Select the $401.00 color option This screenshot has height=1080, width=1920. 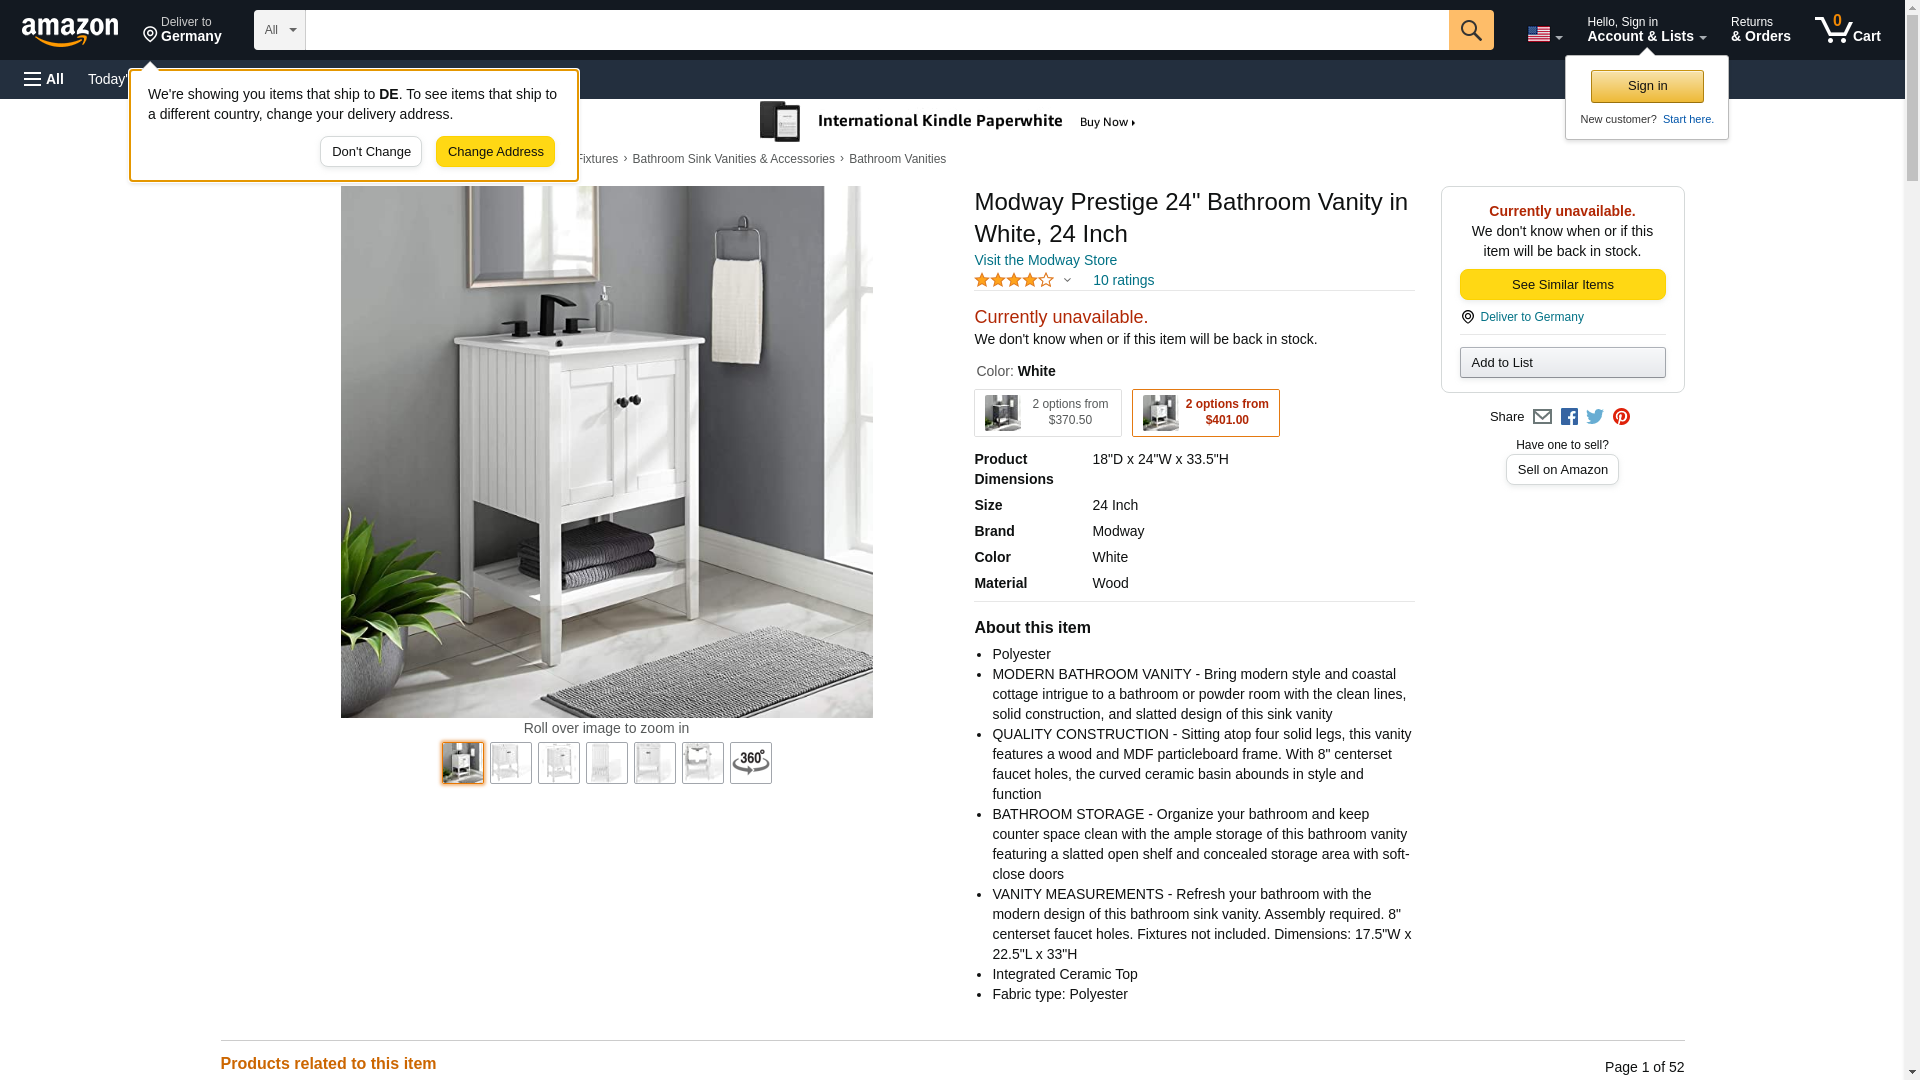(1205, 413)
